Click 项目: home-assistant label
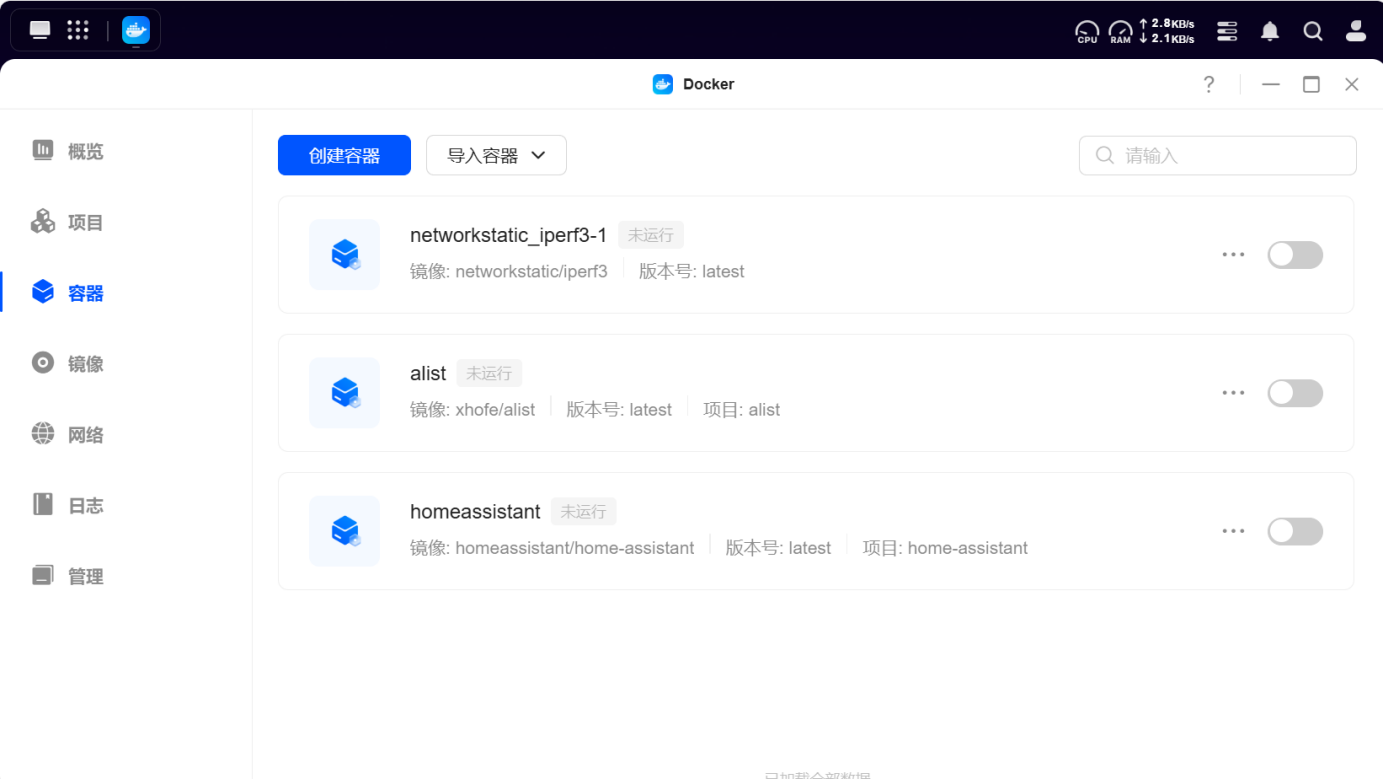The width and height of the screenshot is (1383, 779). pyautogui.click(x=945, y=548)
